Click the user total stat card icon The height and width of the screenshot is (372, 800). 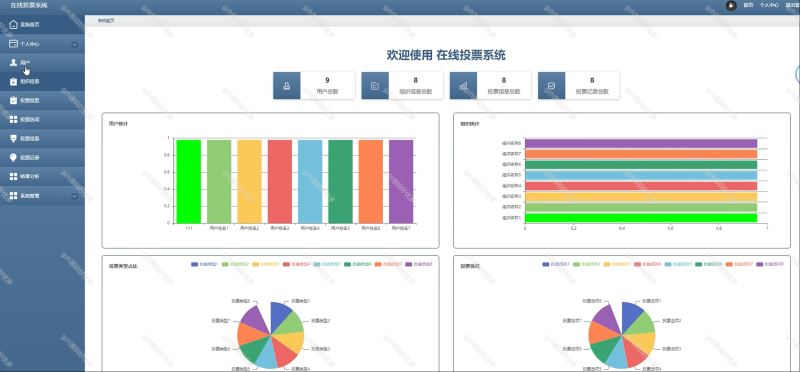click(x=287, y=86)
